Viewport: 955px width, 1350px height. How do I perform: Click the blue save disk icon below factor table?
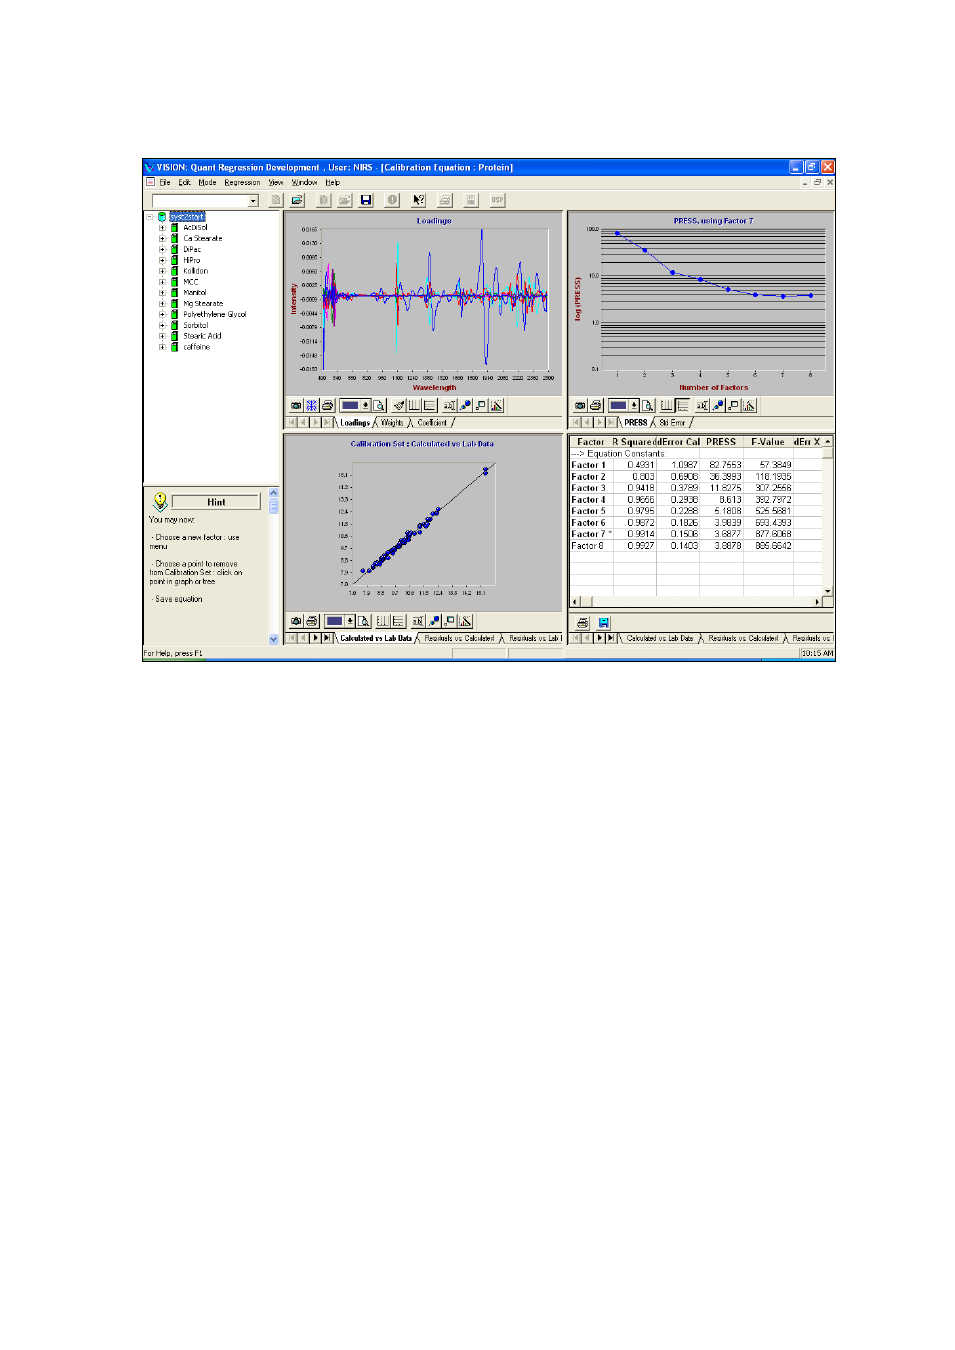pyautogui.click(x=604, y=622)
